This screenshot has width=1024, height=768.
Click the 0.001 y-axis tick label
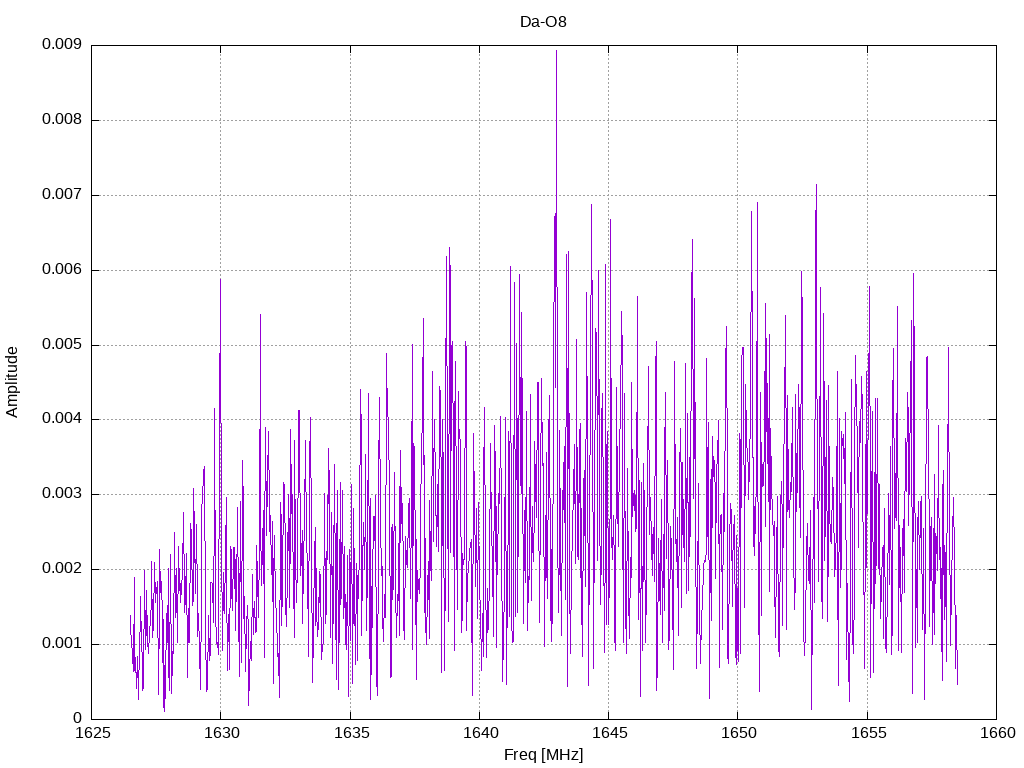62,644
